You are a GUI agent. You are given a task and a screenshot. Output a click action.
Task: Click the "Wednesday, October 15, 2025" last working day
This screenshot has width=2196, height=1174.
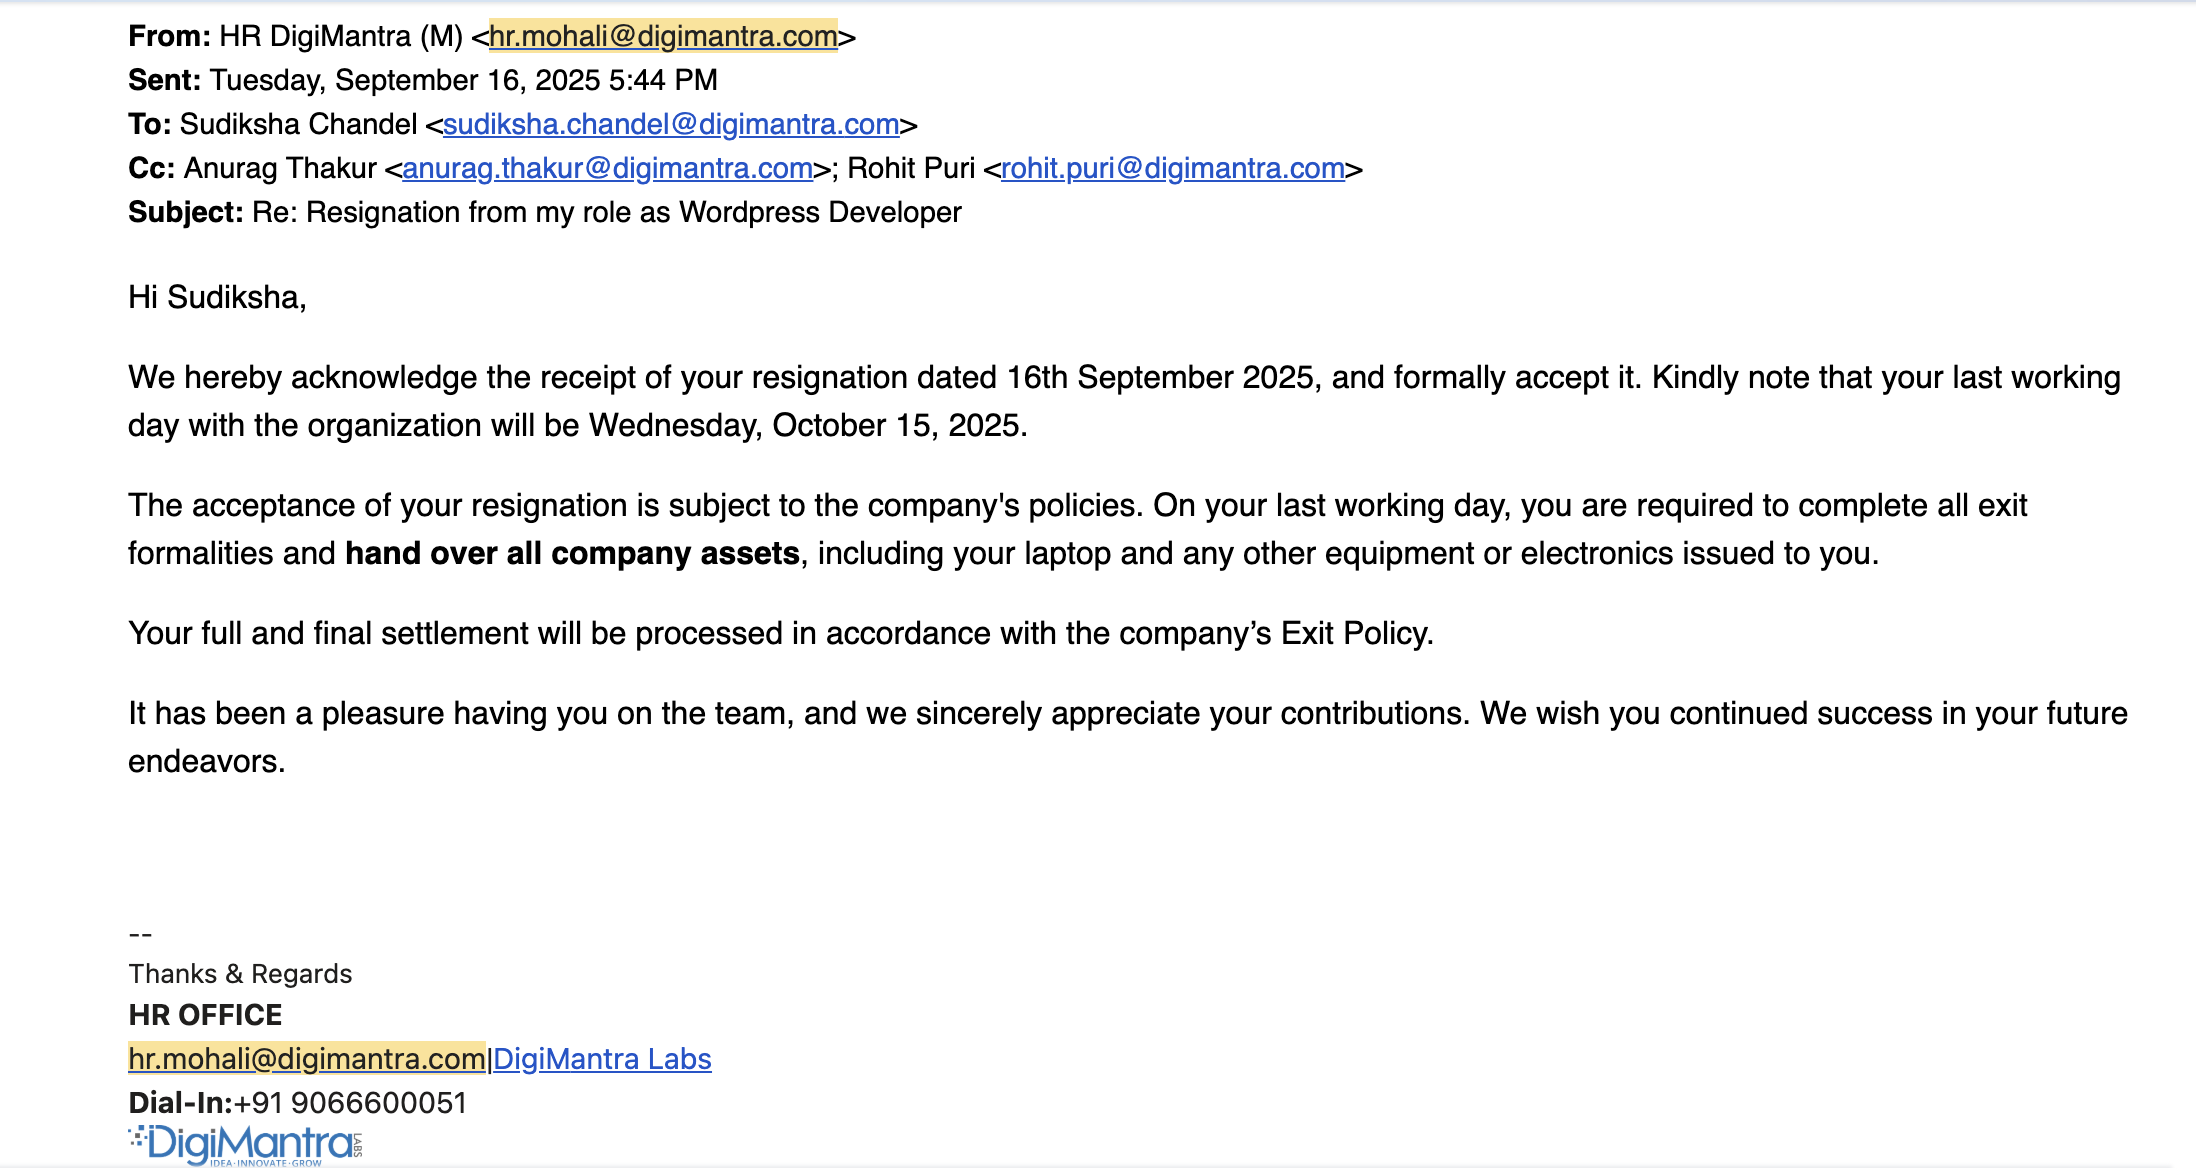pyautogui.click(x=806, y=426)
